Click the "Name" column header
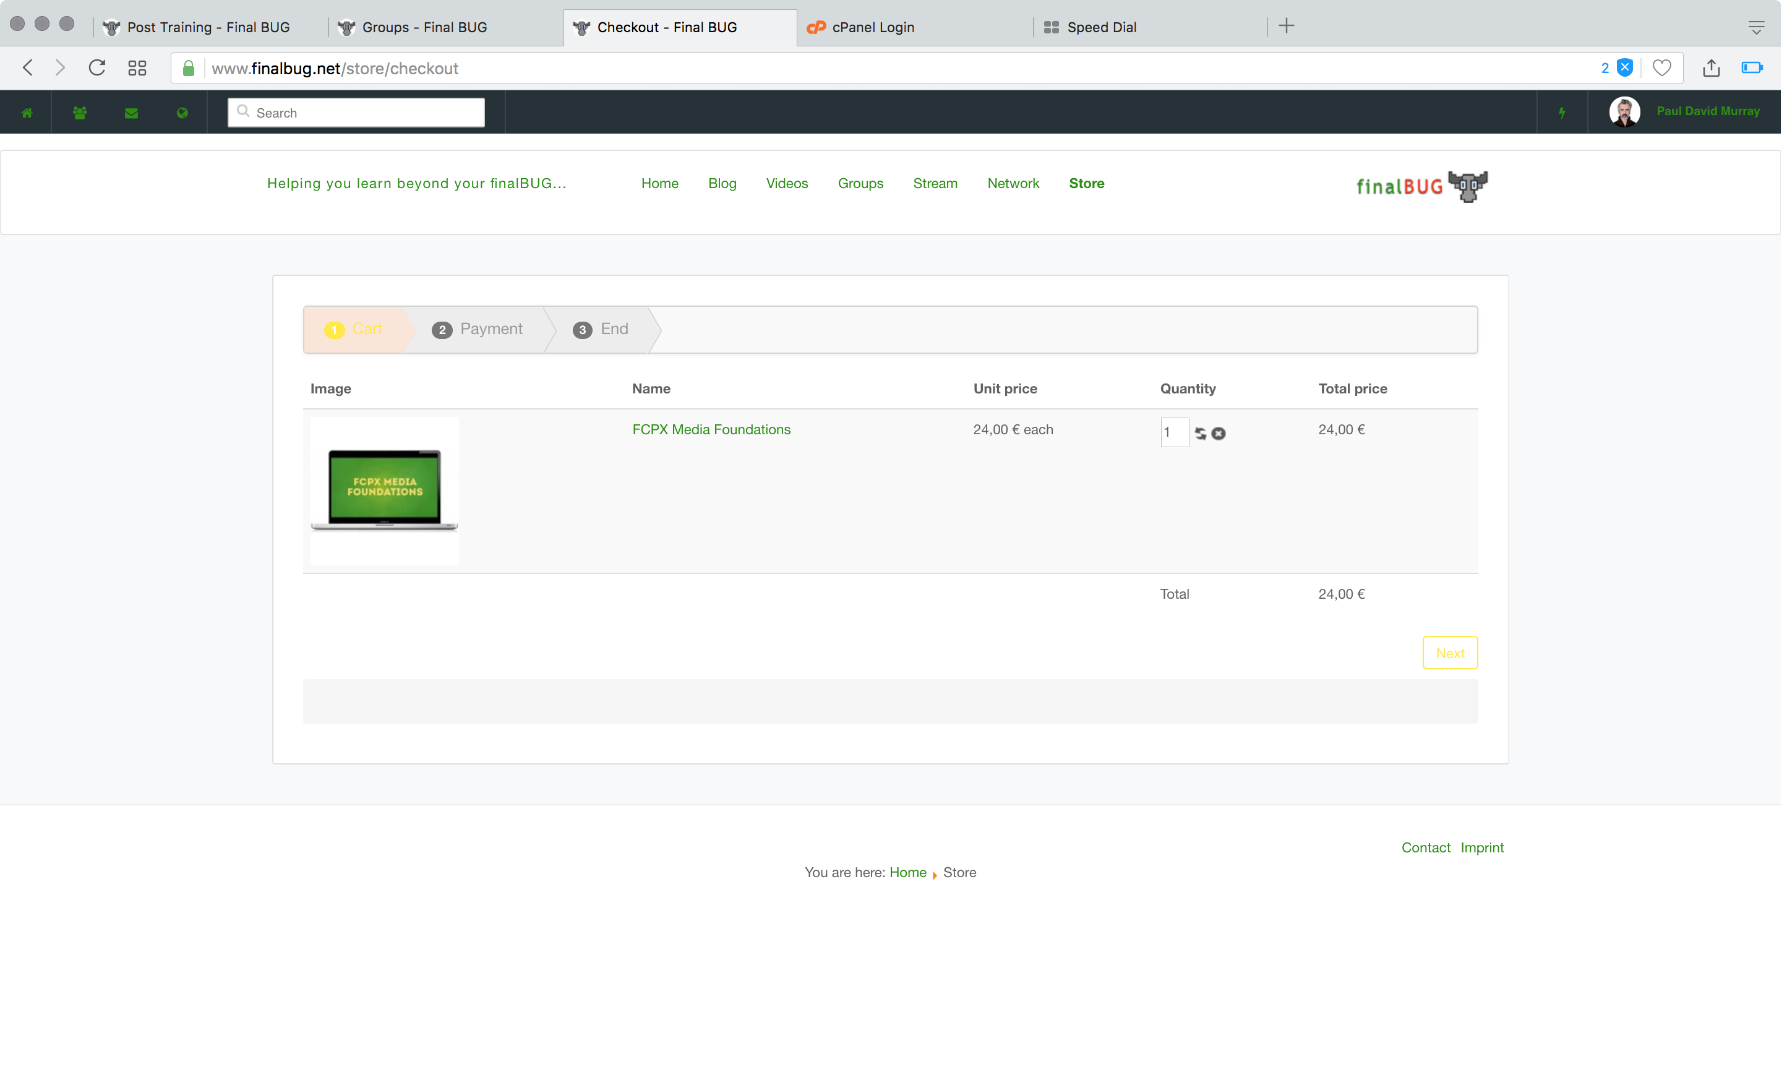Screen dimensions: 1781x1080 pyautogui.click(x=651, y=388)
